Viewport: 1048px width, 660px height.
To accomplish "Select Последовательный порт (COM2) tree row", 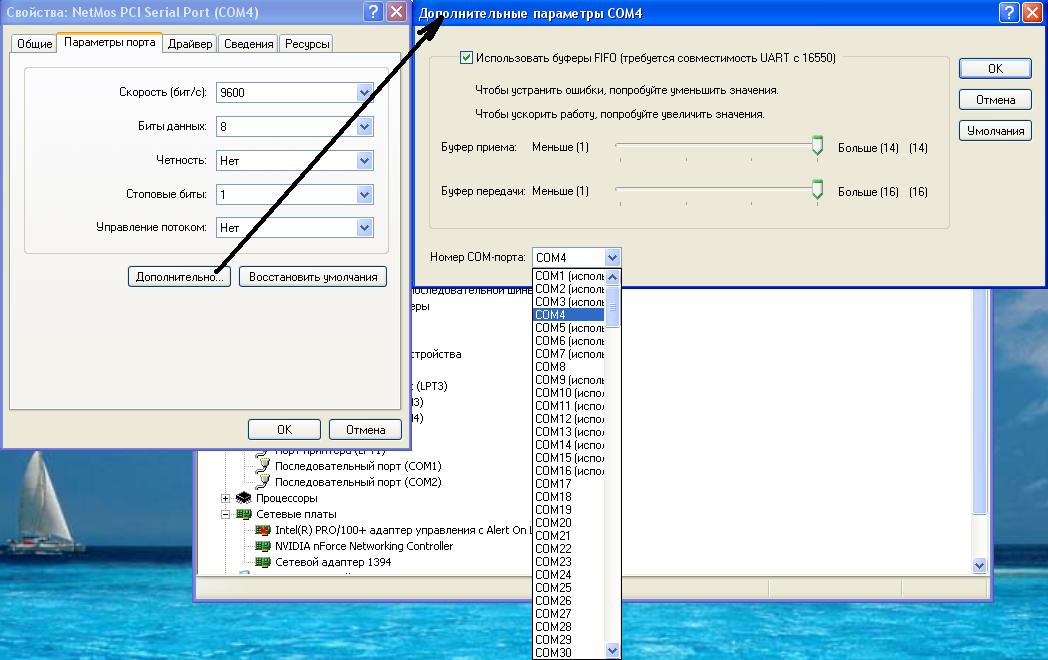I will [358, 482].
